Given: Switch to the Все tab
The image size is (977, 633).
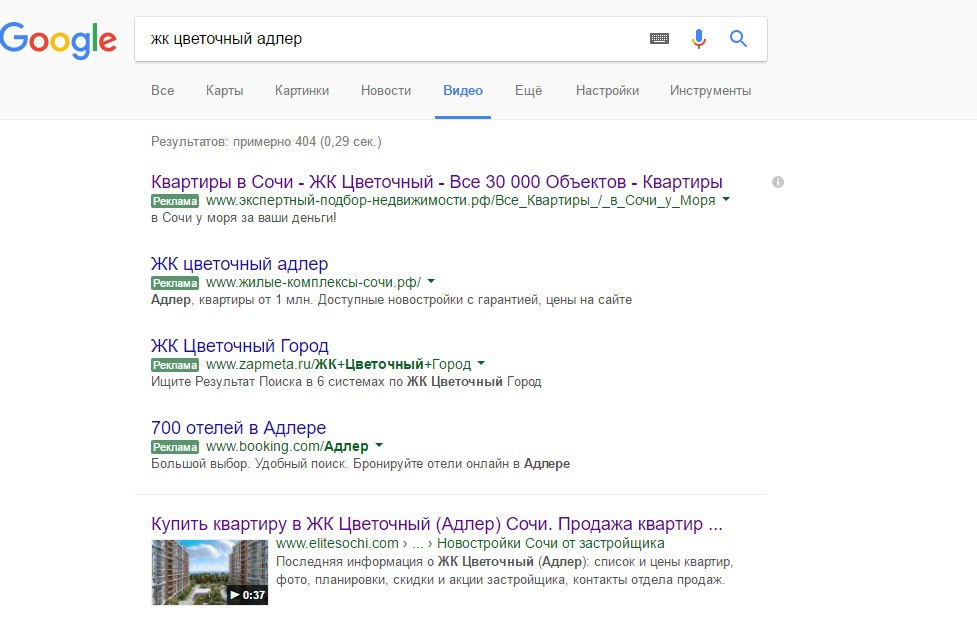Looking at the screenshot, I should [163, 90].
